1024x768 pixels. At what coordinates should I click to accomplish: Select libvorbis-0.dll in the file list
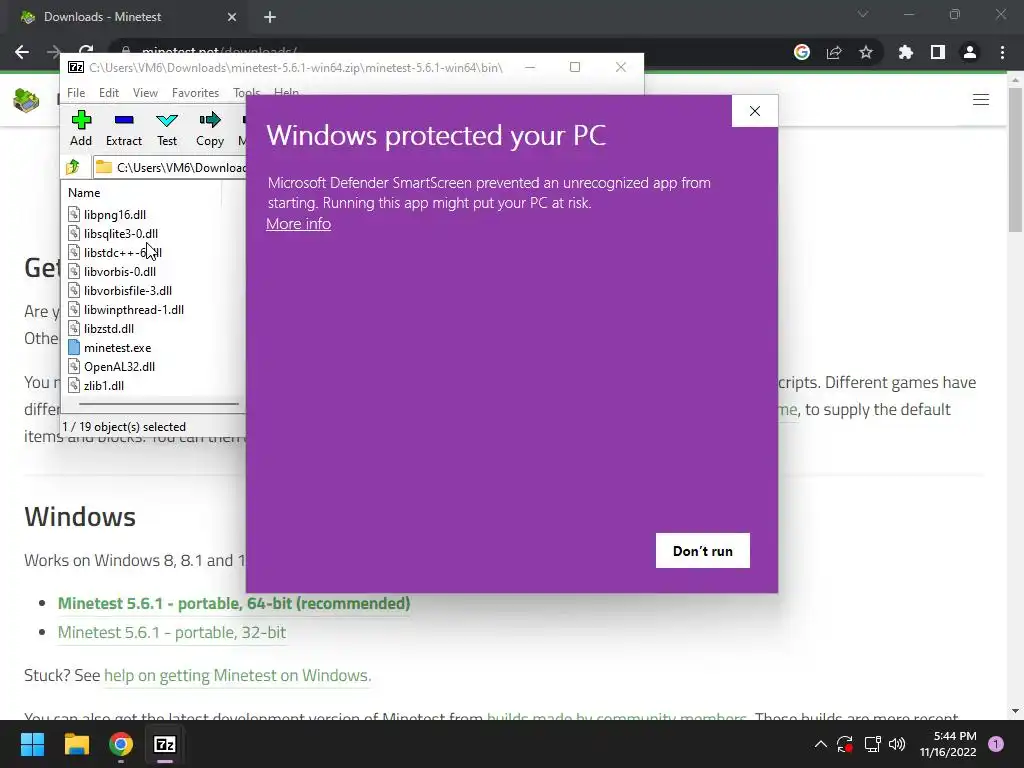(112, 271)
